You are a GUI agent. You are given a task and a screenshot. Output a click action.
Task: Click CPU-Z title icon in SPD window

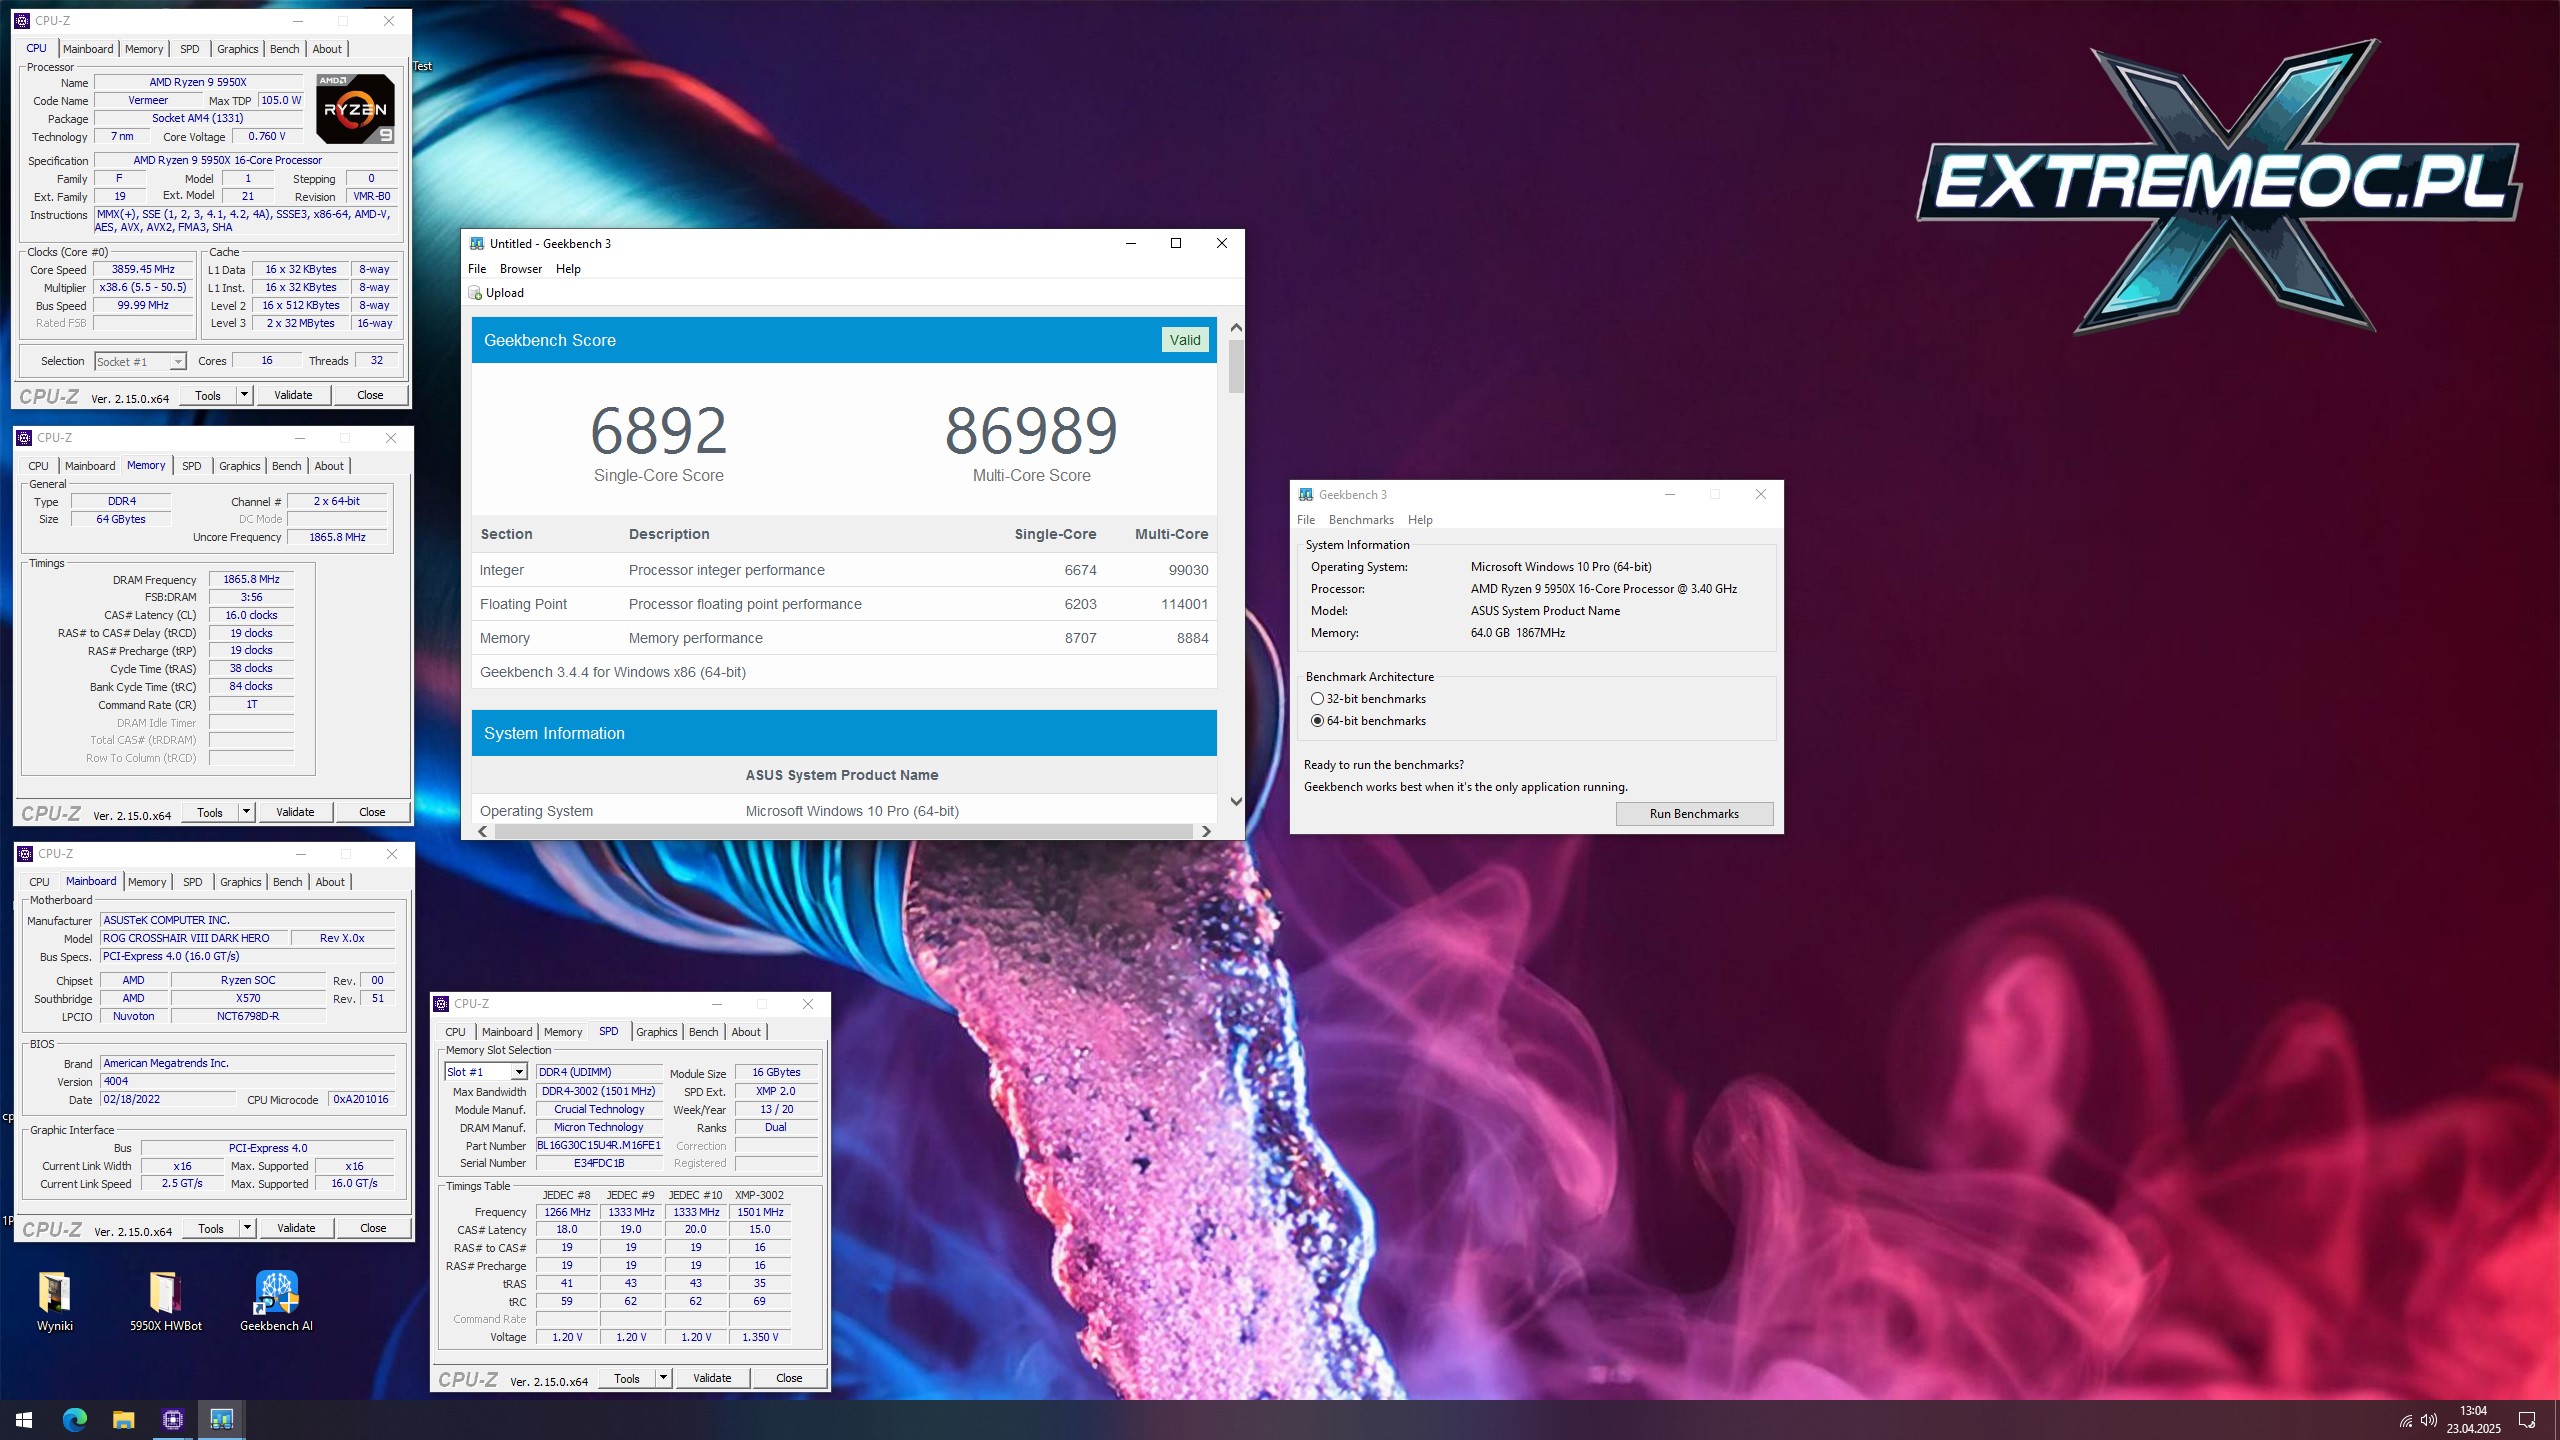(x=441, y=1003)
